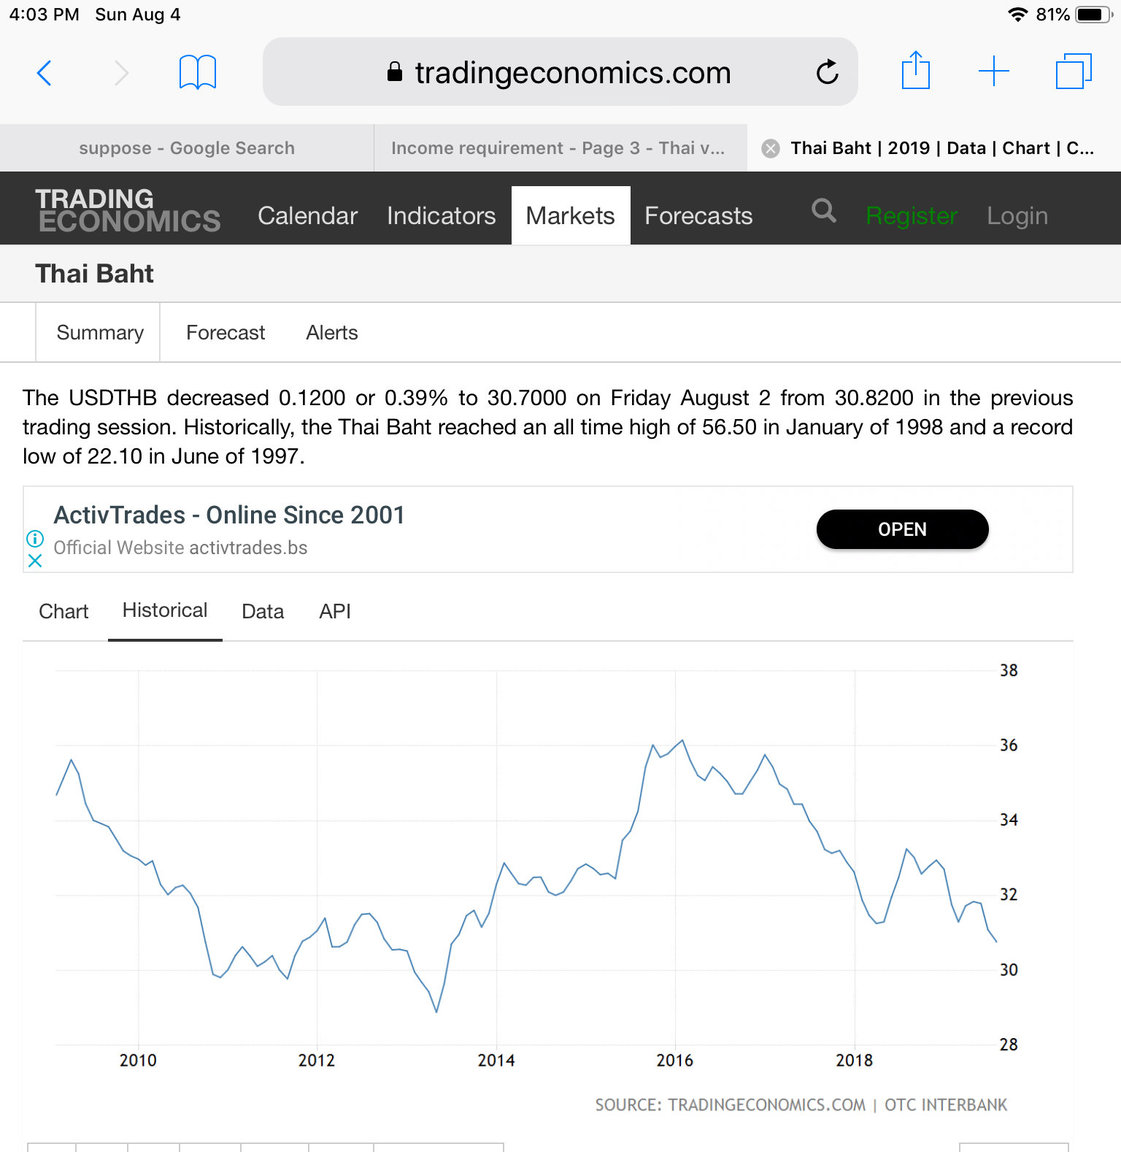Show all open tabs overview icon
Screen dimensions: 1121x1152
tap(1073, 72)
